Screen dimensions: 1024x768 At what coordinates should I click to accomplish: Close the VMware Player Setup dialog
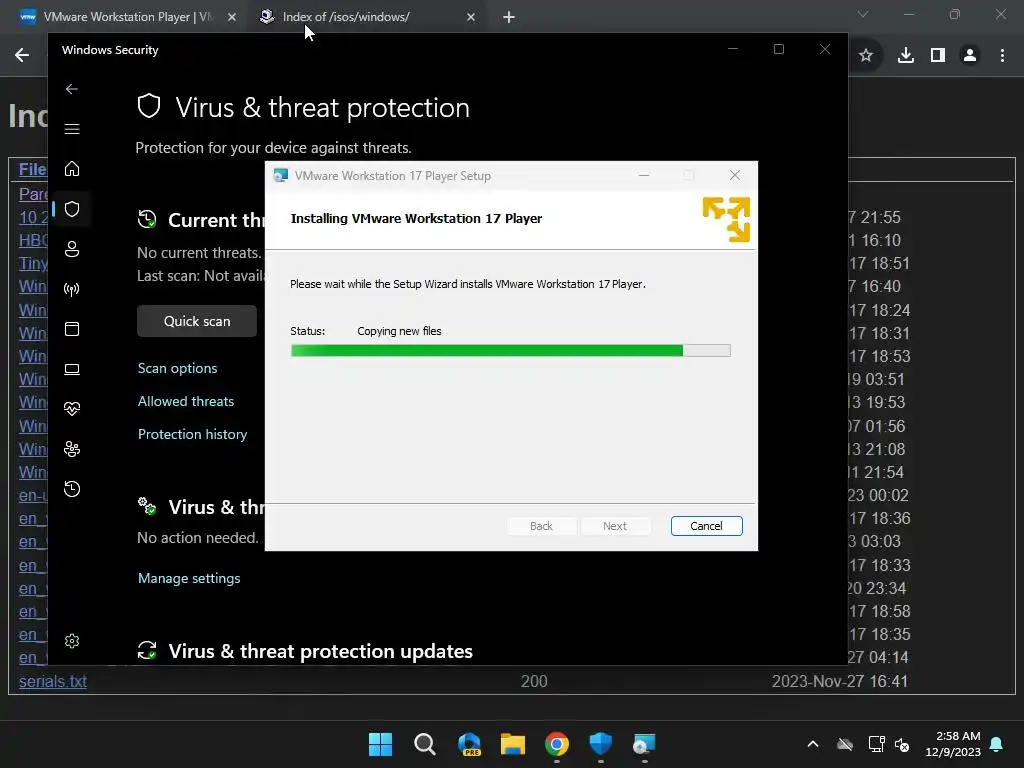(x=735, y=175)
